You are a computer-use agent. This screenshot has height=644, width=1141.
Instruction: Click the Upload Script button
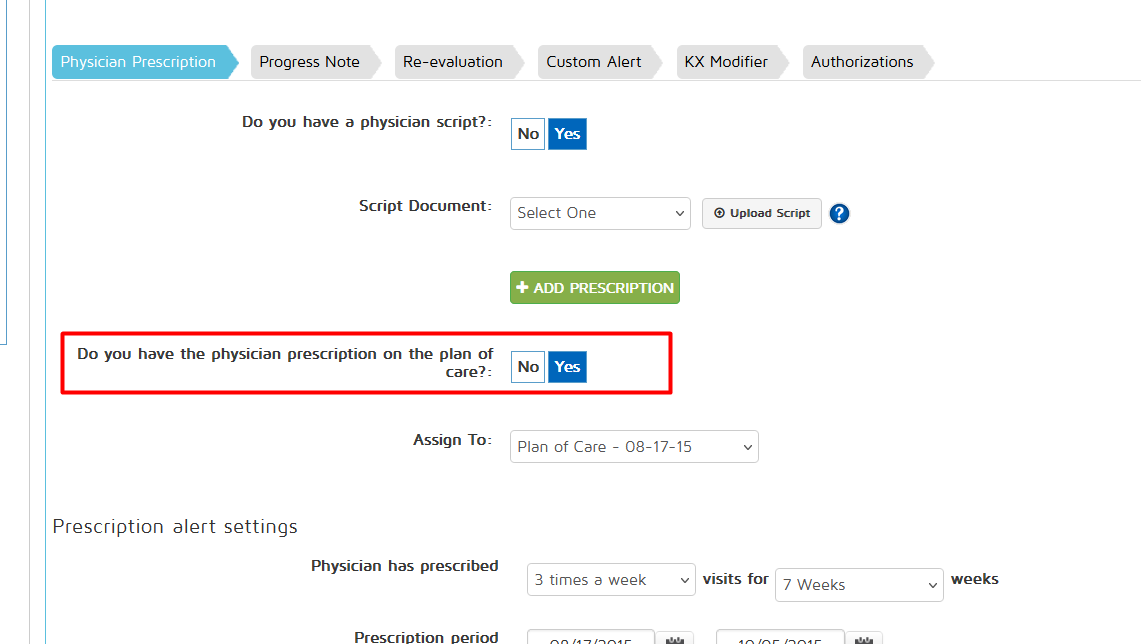click(762, 213)
